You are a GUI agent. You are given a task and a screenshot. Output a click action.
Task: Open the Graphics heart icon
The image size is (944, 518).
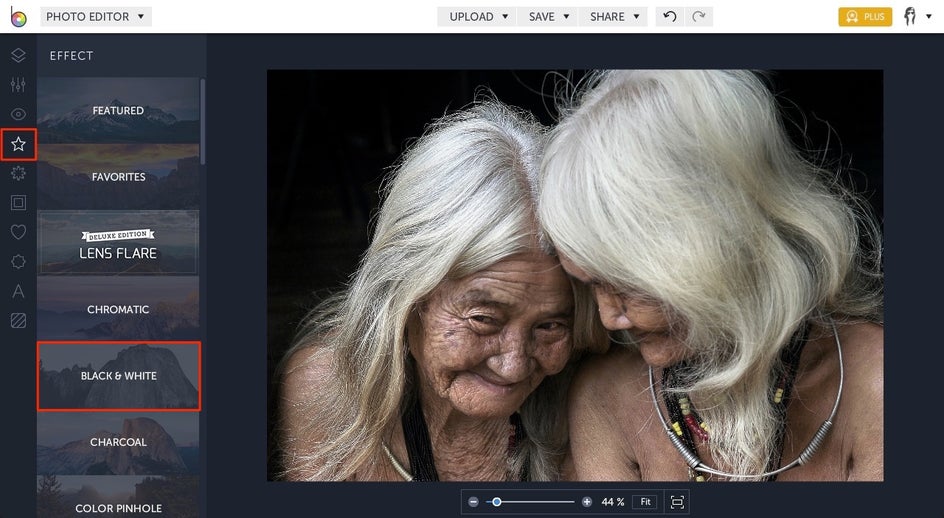18,232
